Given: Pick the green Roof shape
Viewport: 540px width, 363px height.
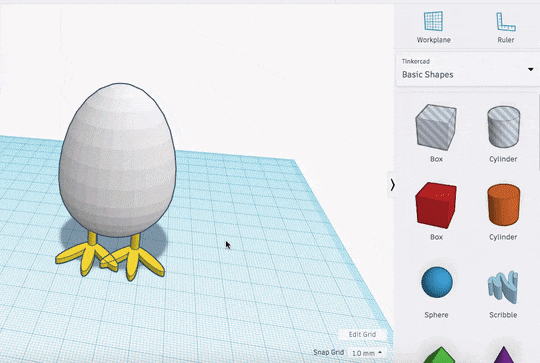Looking at the screenshot, I should 439,355.
